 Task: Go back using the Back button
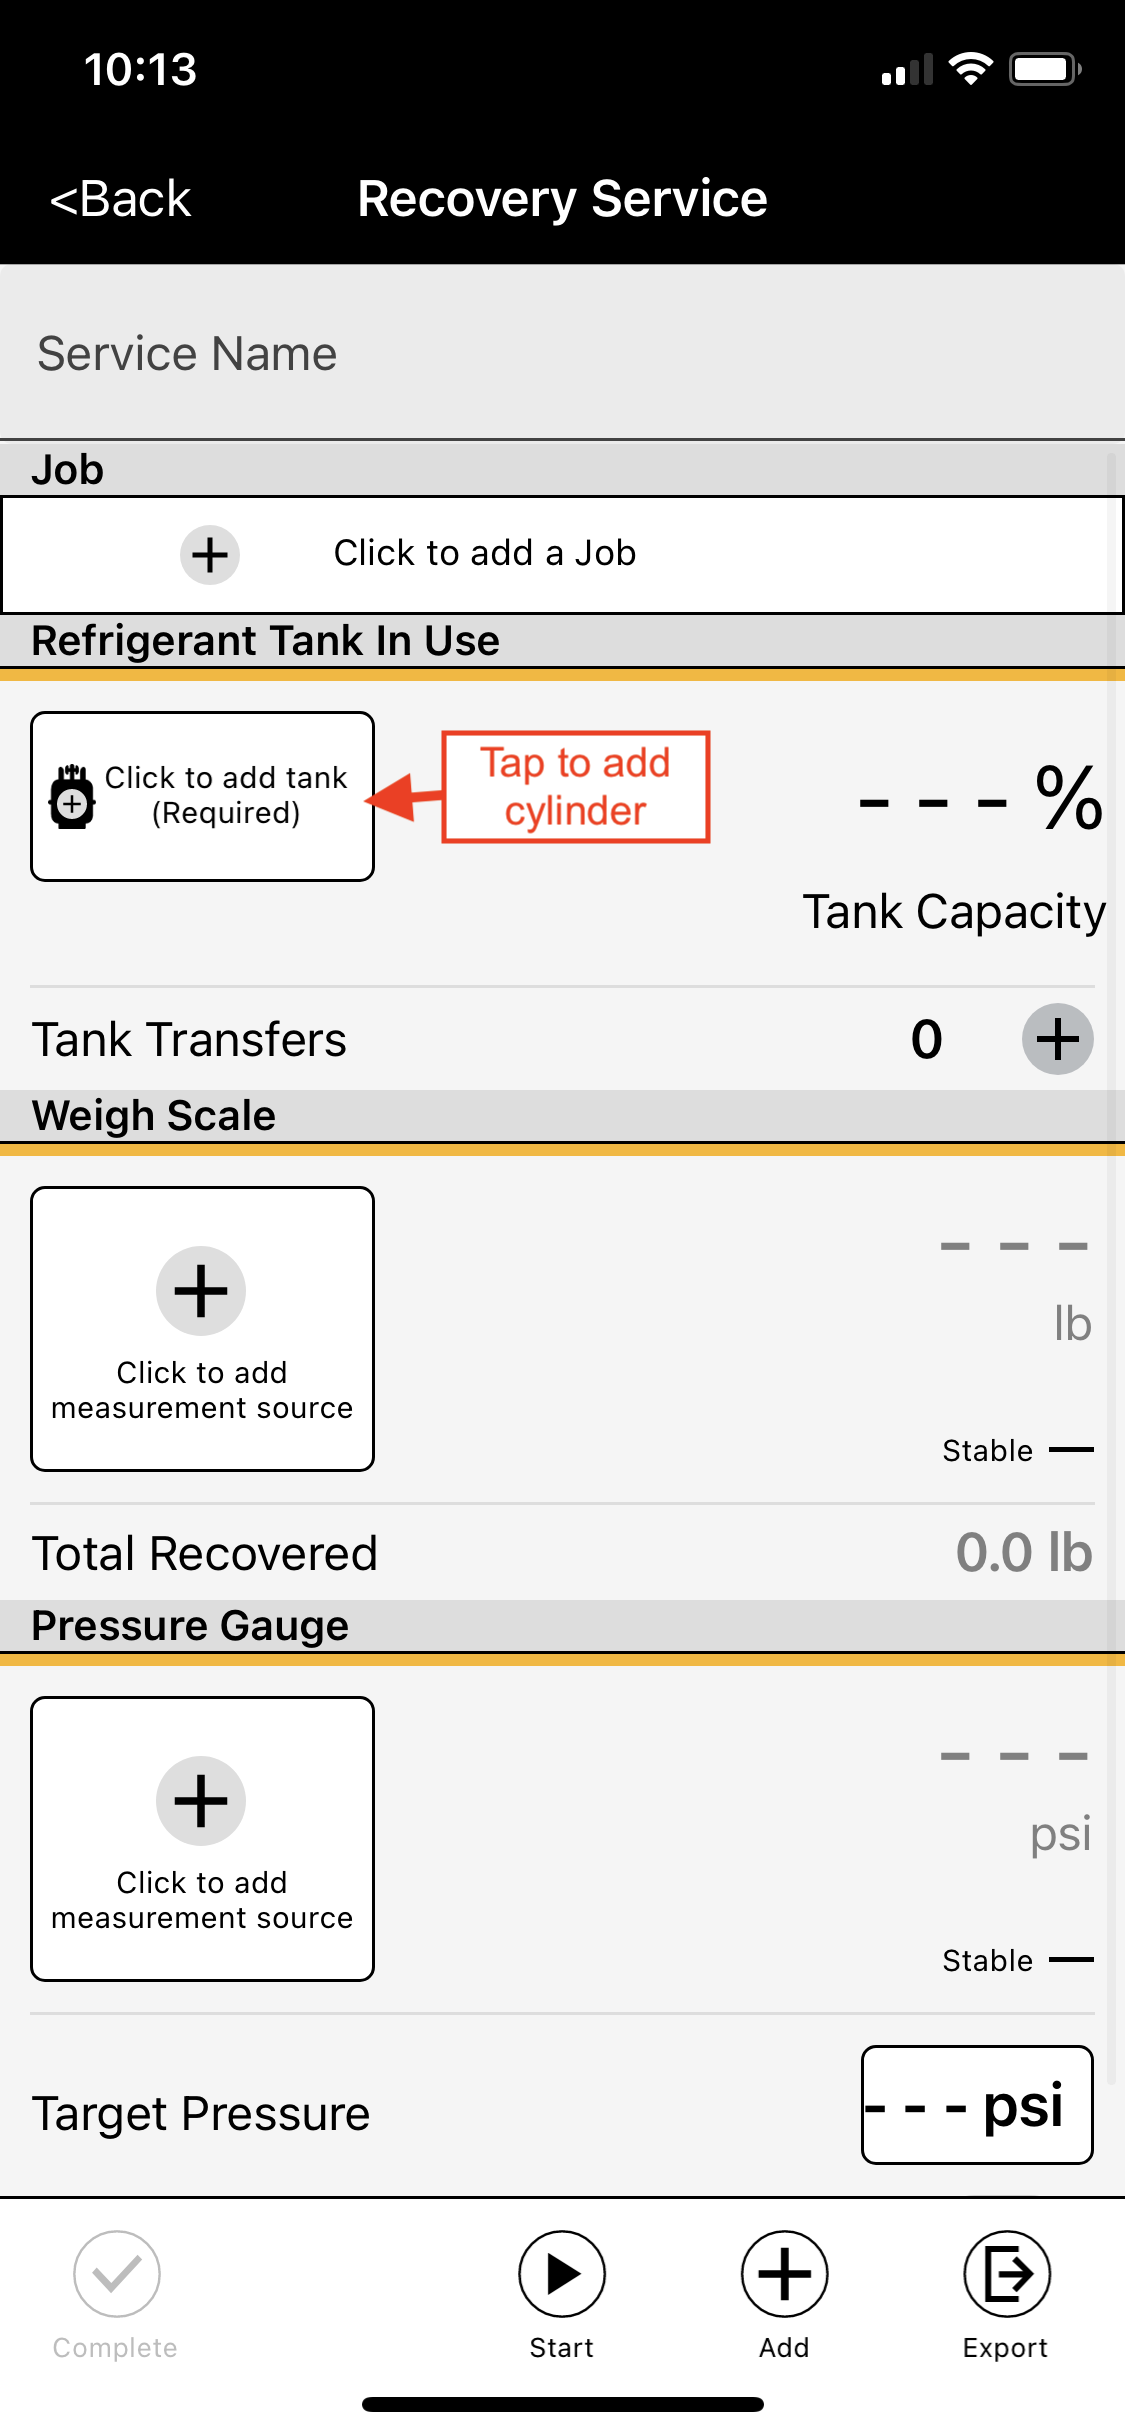click(121, 199)
